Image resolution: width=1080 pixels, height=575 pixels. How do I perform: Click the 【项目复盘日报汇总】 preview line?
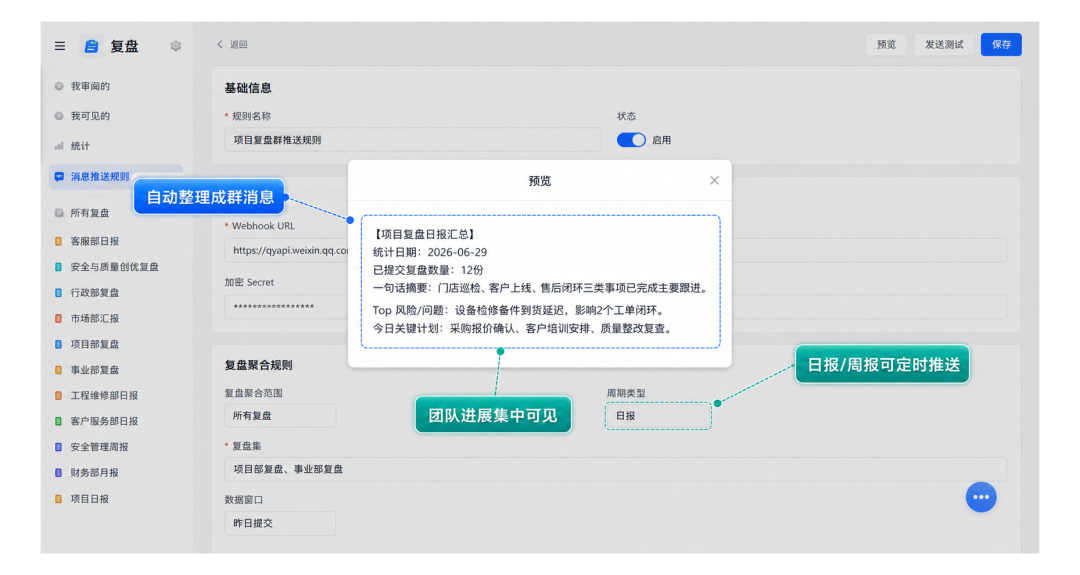[x=425, y=234]
